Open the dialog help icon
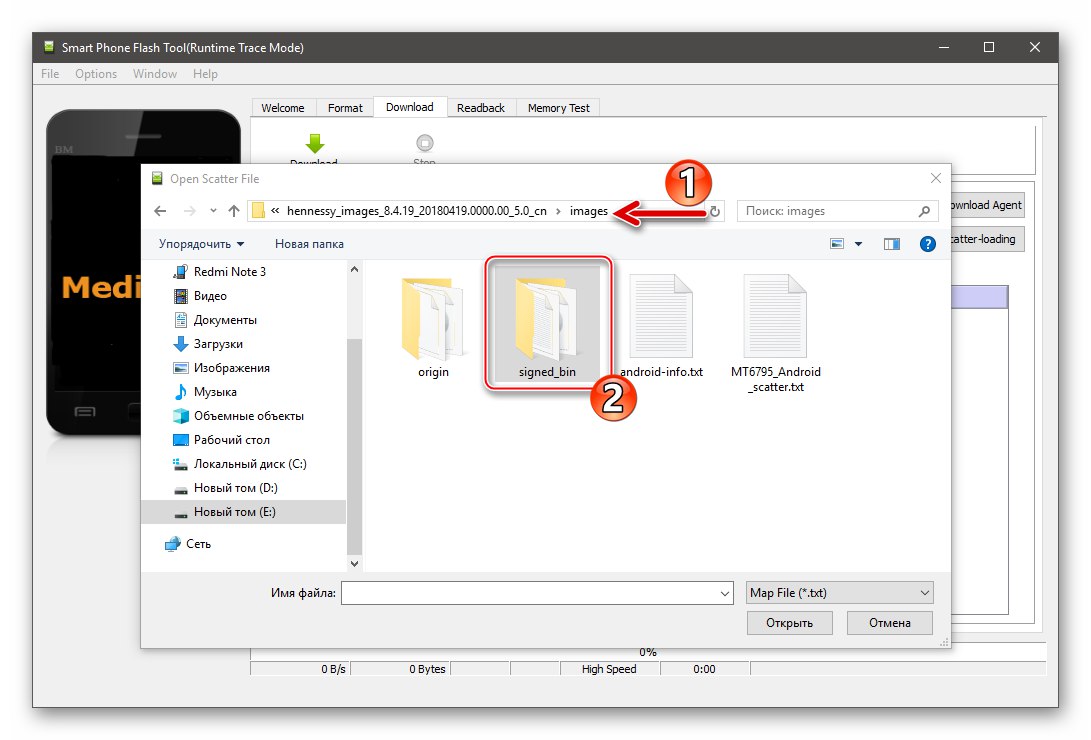Screen dimensions: 1091x740 927,243
